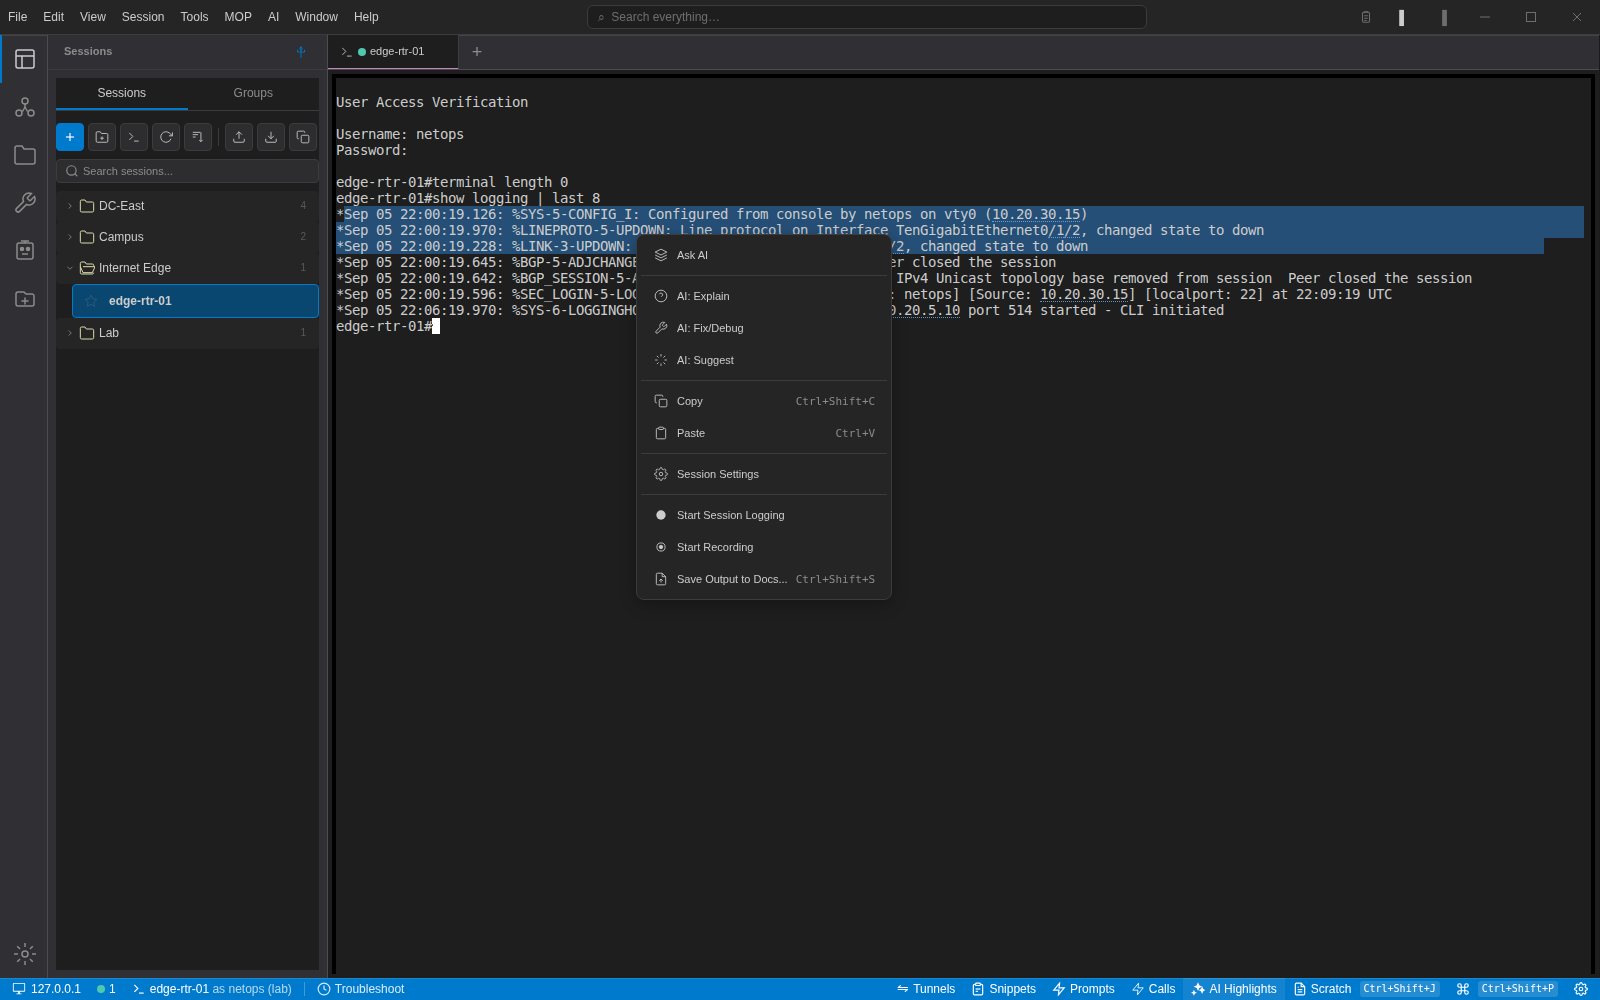The image size is (1600, 1000).
Task: Open Tunnels from the status bar
Action: pos(926,989)
